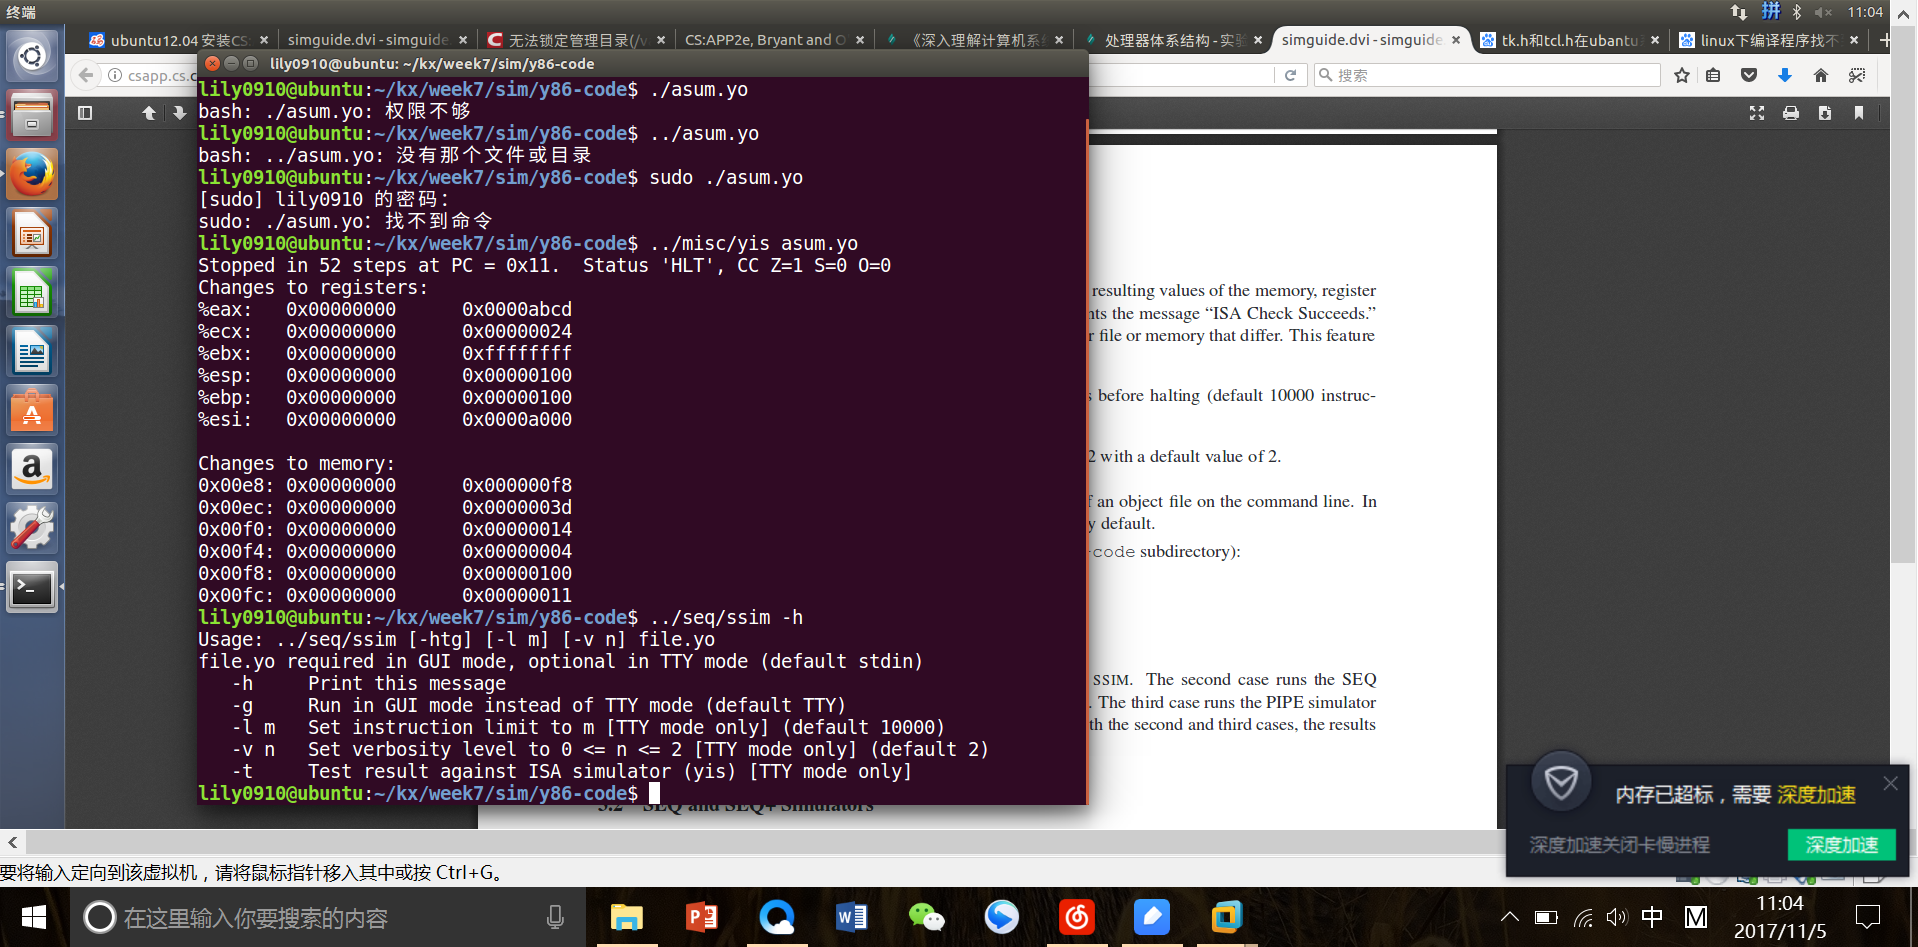Image resolution: width=1918 pixels, height=947 pixels.
Task: Open Amazon launcher icon
Action: (32, 469)
